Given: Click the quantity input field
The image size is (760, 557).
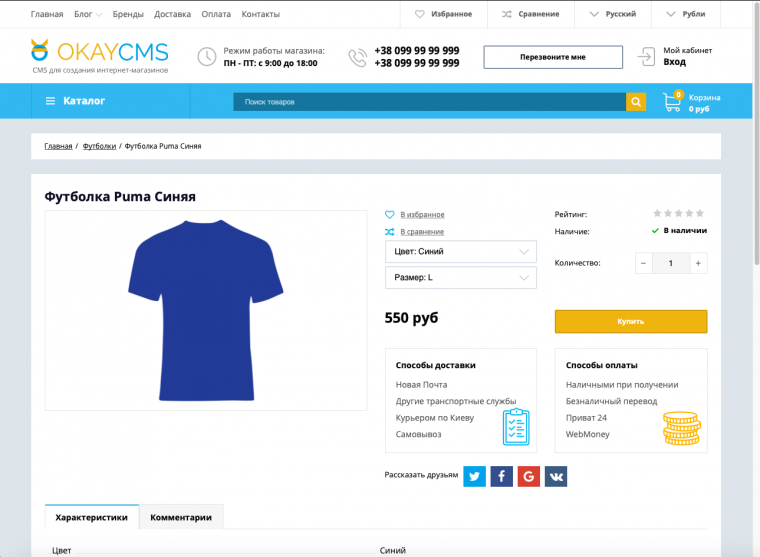Looking at the screenshot, I should (x=671, y=263).
